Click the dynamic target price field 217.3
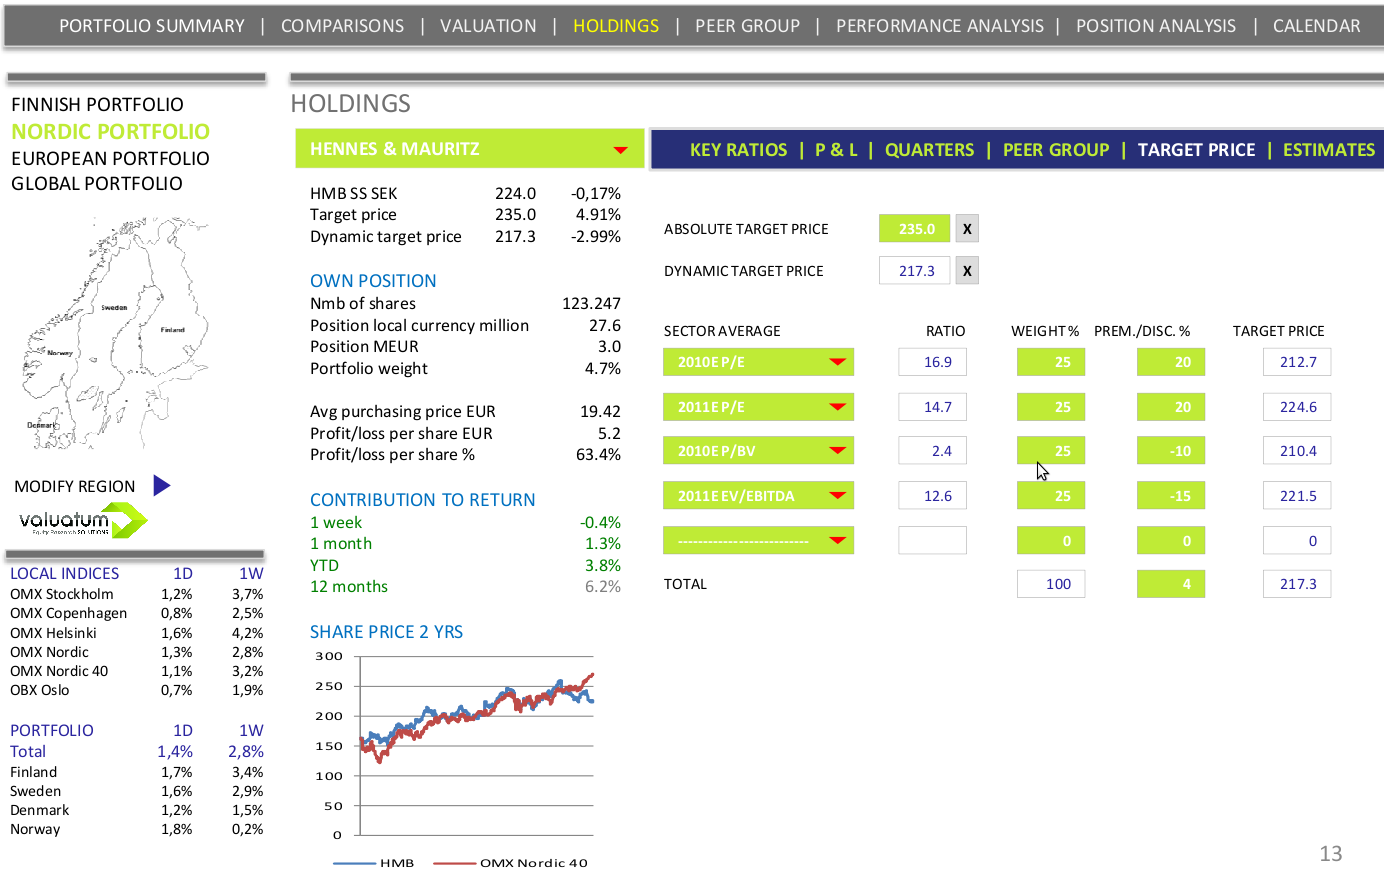 pos(915,271)
